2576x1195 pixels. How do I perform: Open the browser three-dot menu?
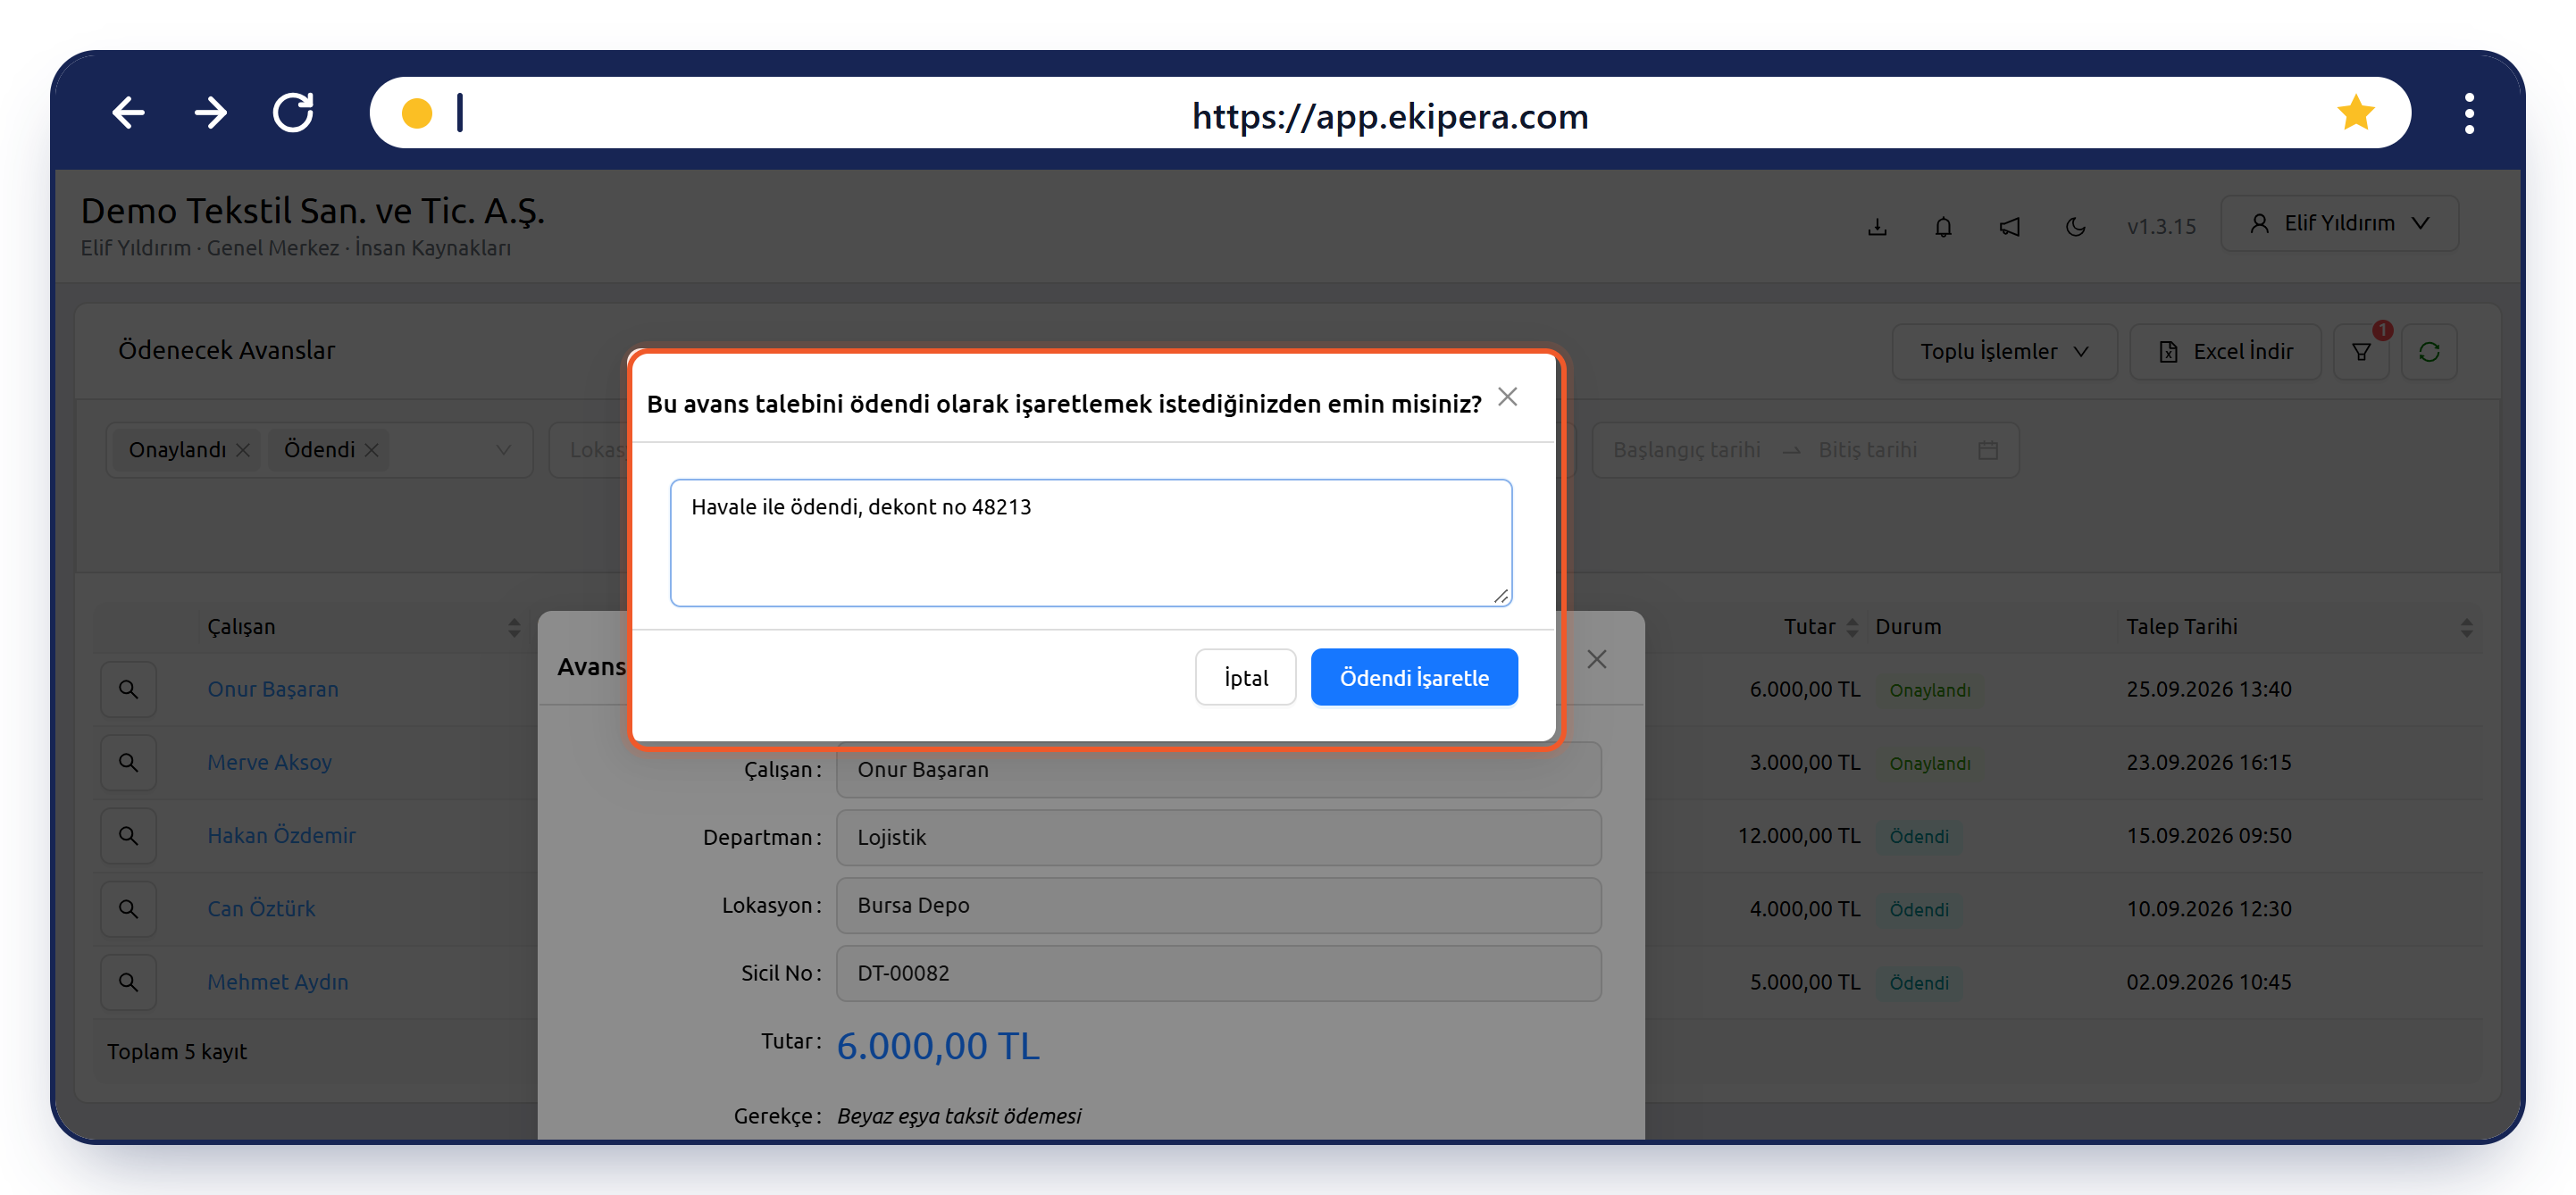pos(2469,113)
